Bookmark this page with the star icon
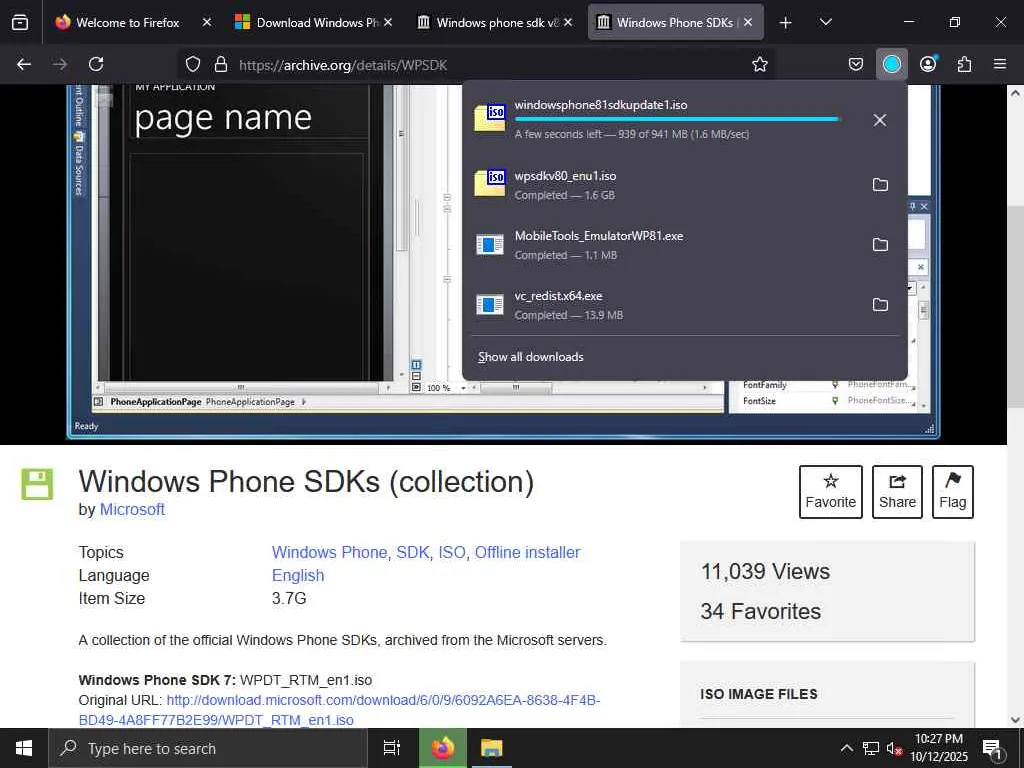The height and width of the screenshot is (768, 1024). tap(760, 64)
